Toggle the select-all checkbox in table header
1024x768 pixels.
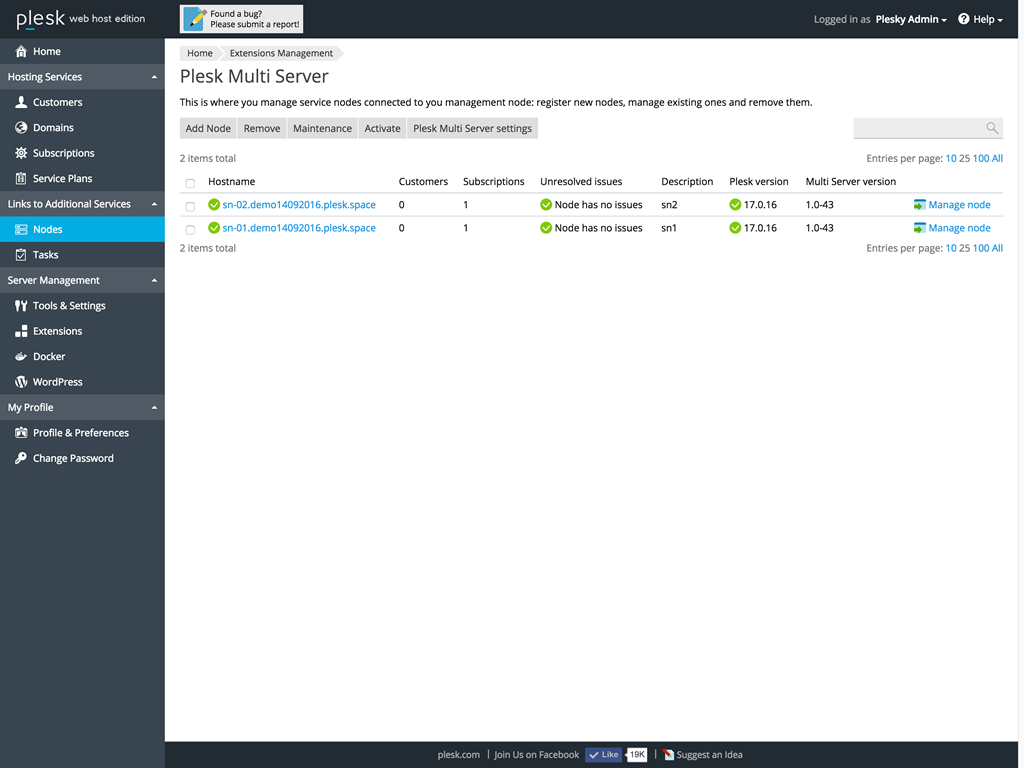pos(190,183)
